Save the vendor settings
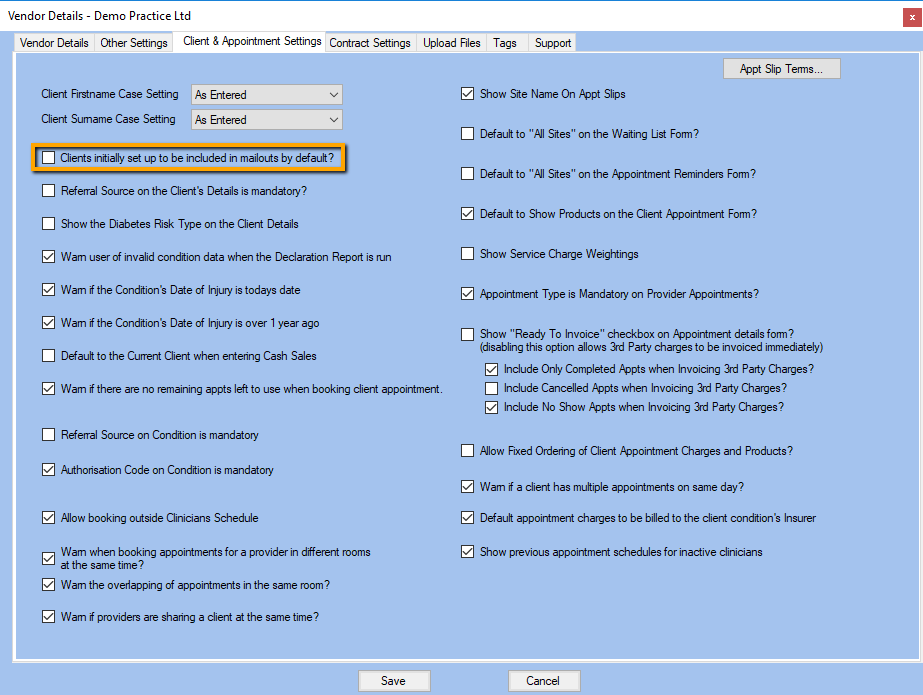 (394, 681)
